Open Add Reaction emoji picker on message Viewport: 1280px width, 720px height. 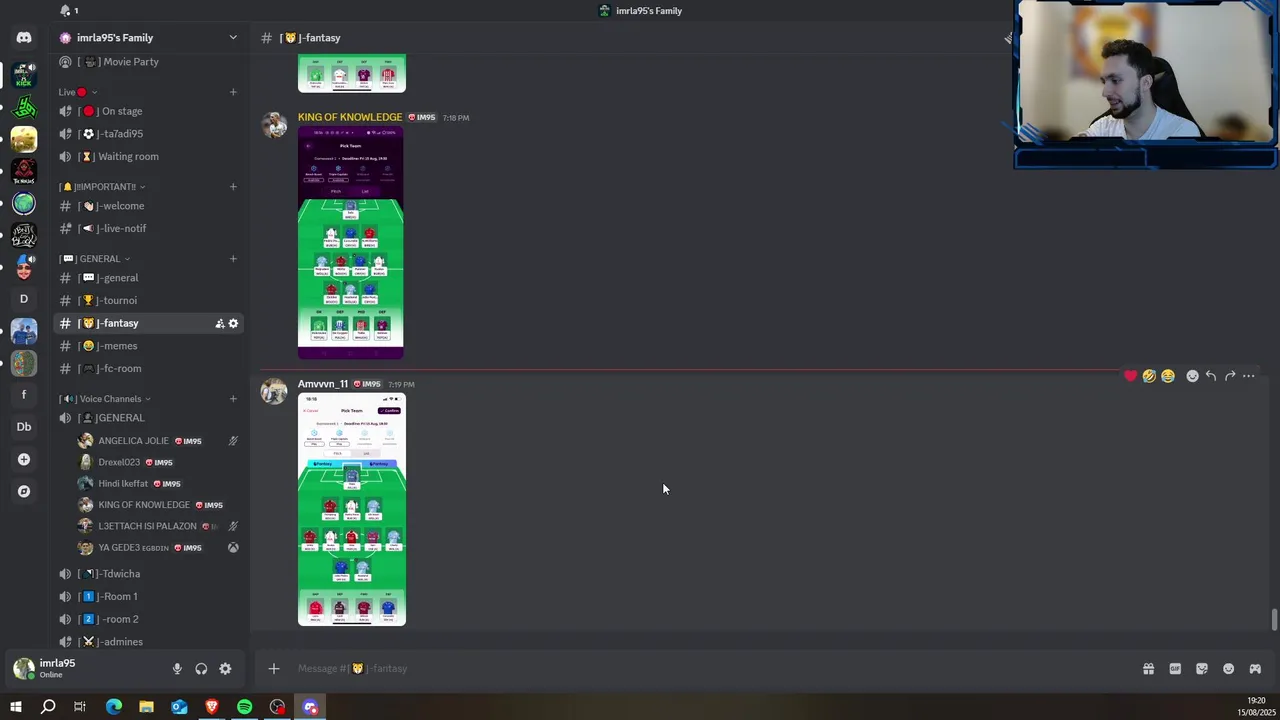coord(1192,376)
